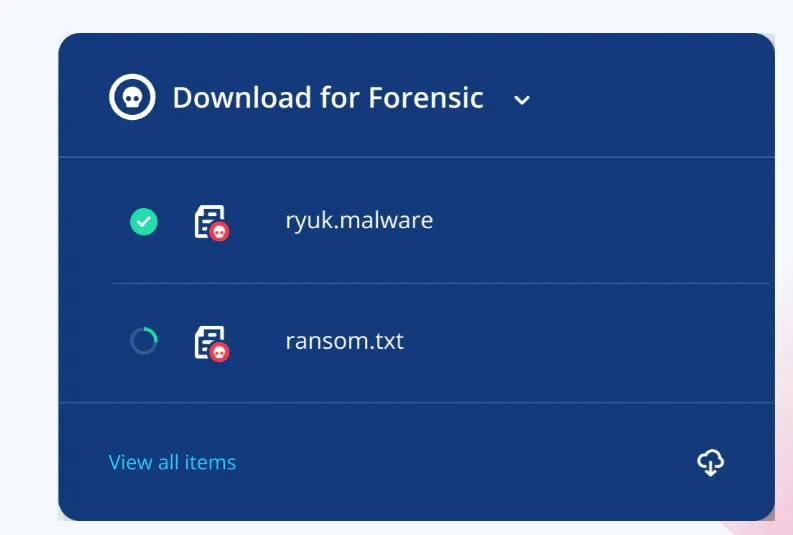The image size is (793, 535).
Task: Click red skull badge on ransom.txt icon
Action: tap(219, 352)
